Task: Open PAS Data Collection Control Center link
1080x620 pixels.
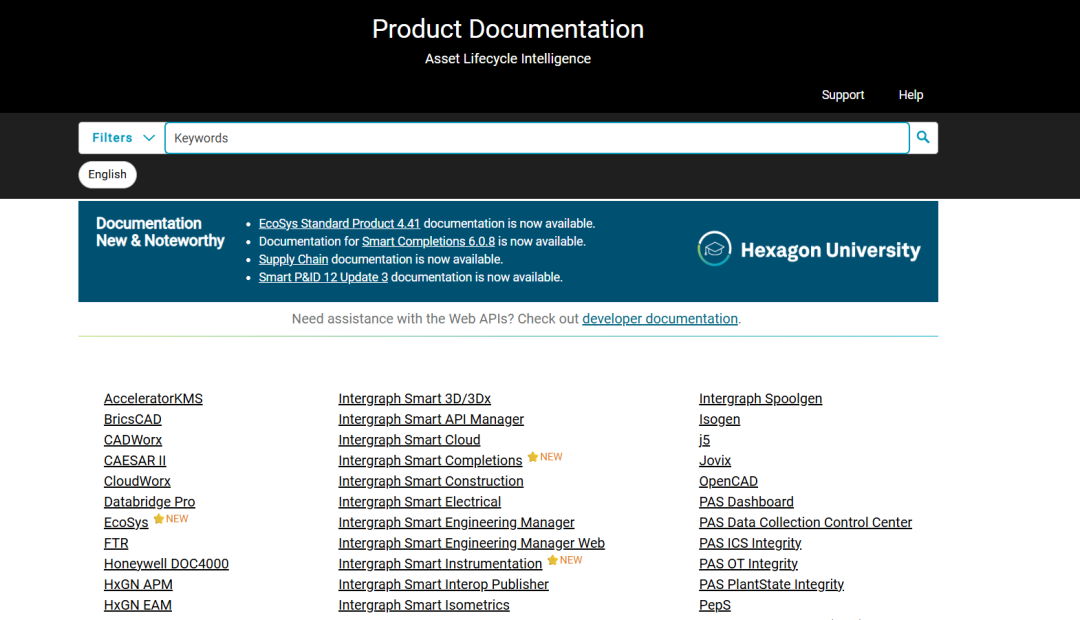Action: point(805,522)
